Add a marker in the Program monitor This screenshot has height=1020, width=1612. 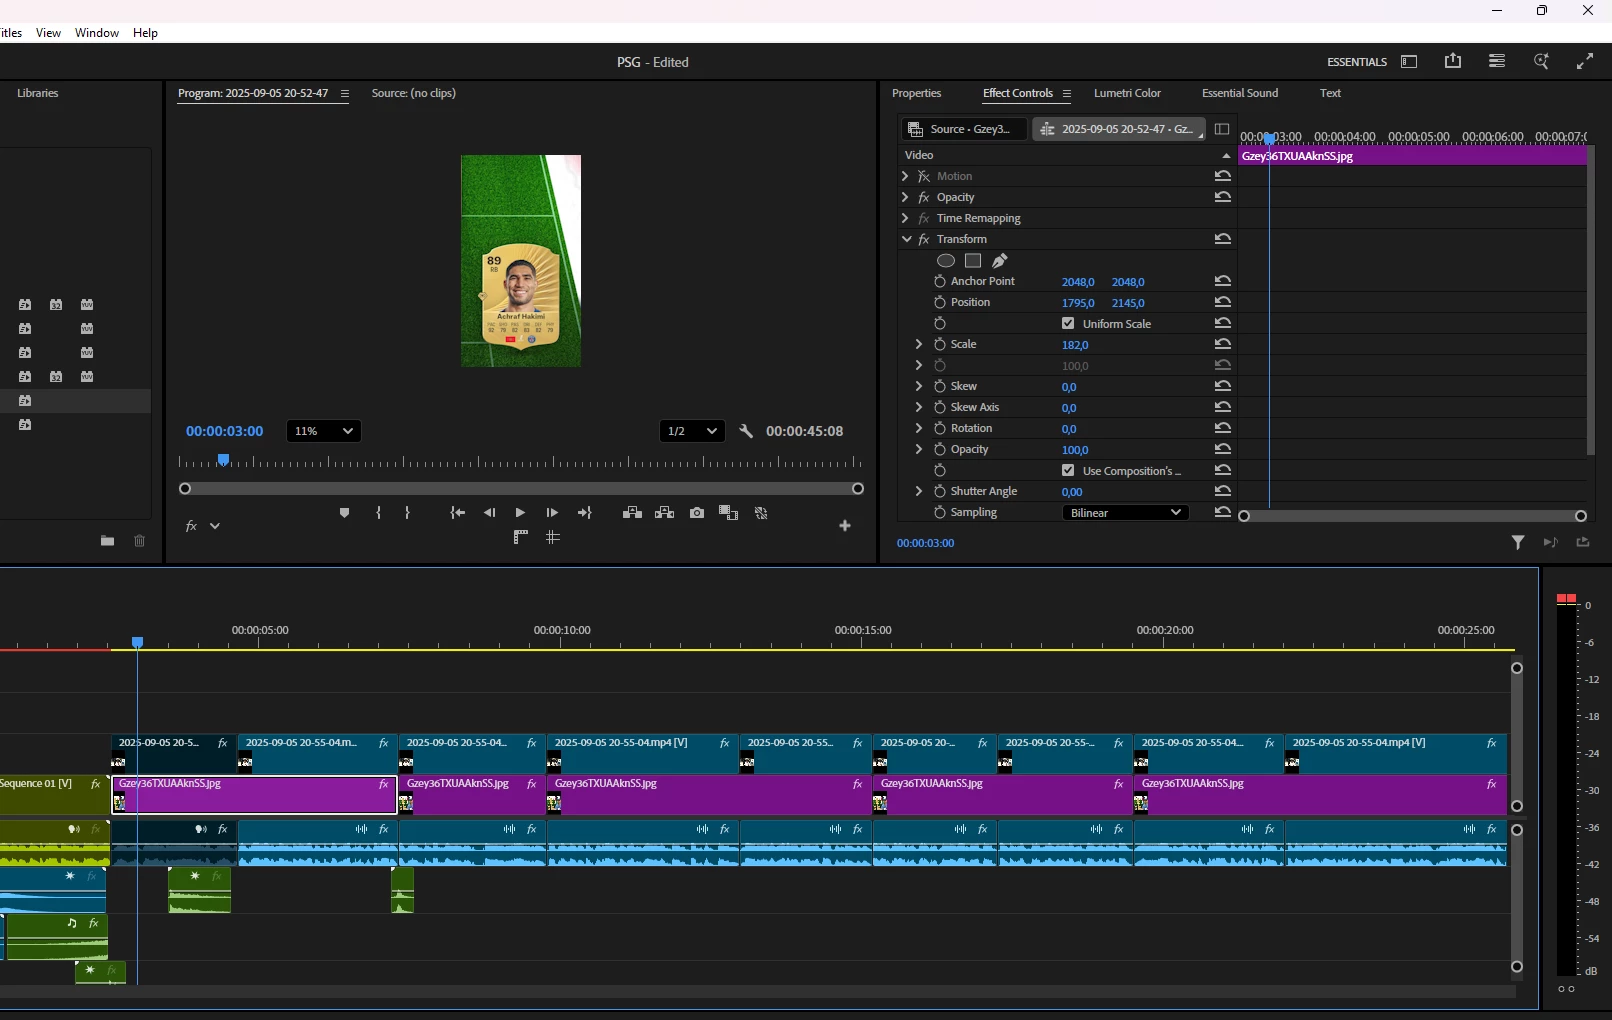(344, 513)
